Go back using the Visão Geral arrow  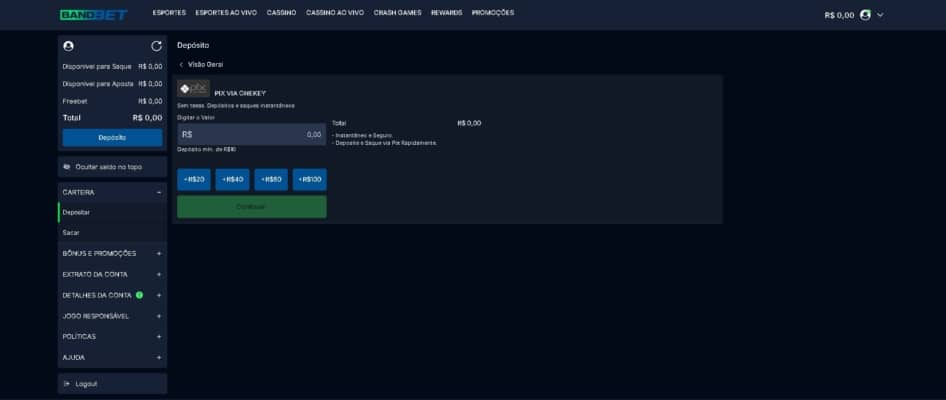pos(181,64)
